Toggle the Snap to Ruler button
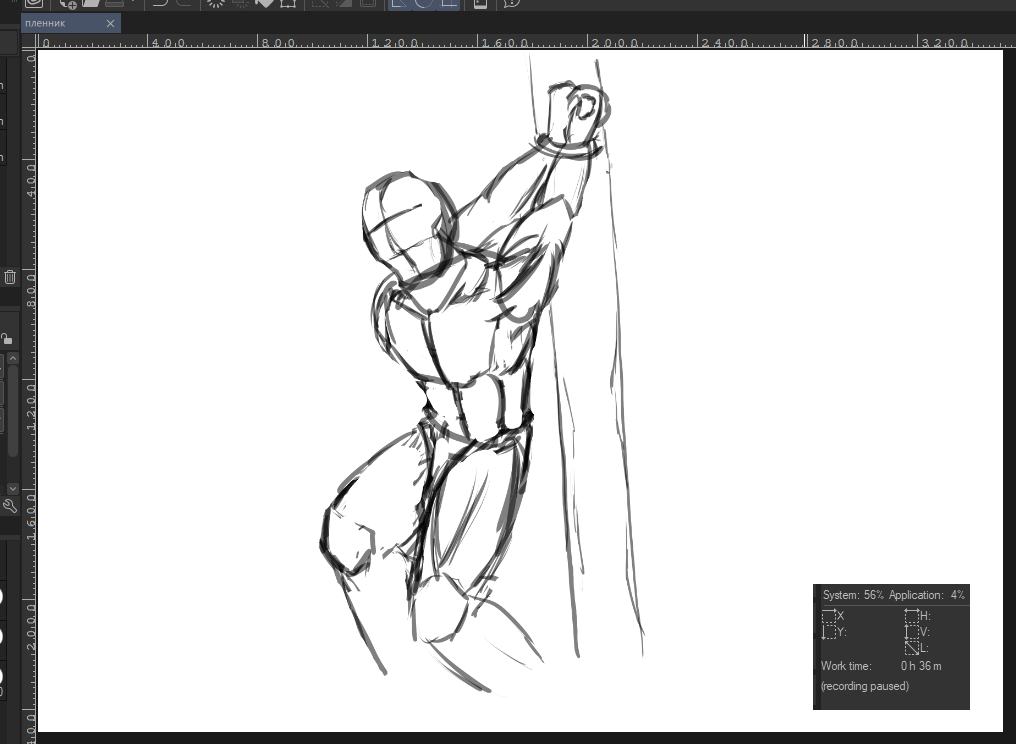Screen dimensions: 1016x744 tap(398, 3)
